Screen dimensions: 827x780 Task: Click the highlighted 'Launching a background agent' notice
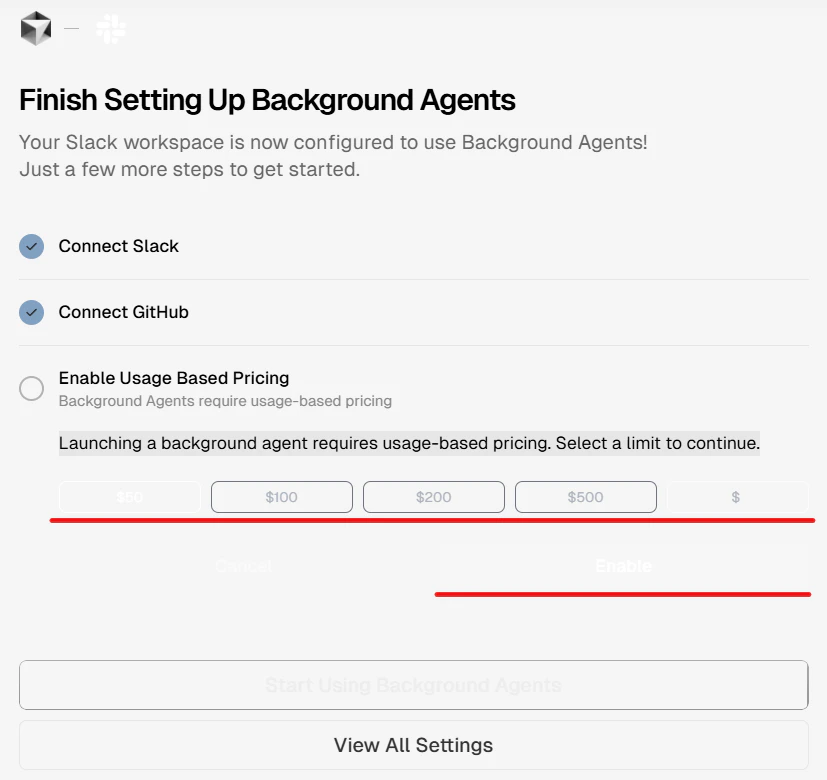[x=409, y=443]
